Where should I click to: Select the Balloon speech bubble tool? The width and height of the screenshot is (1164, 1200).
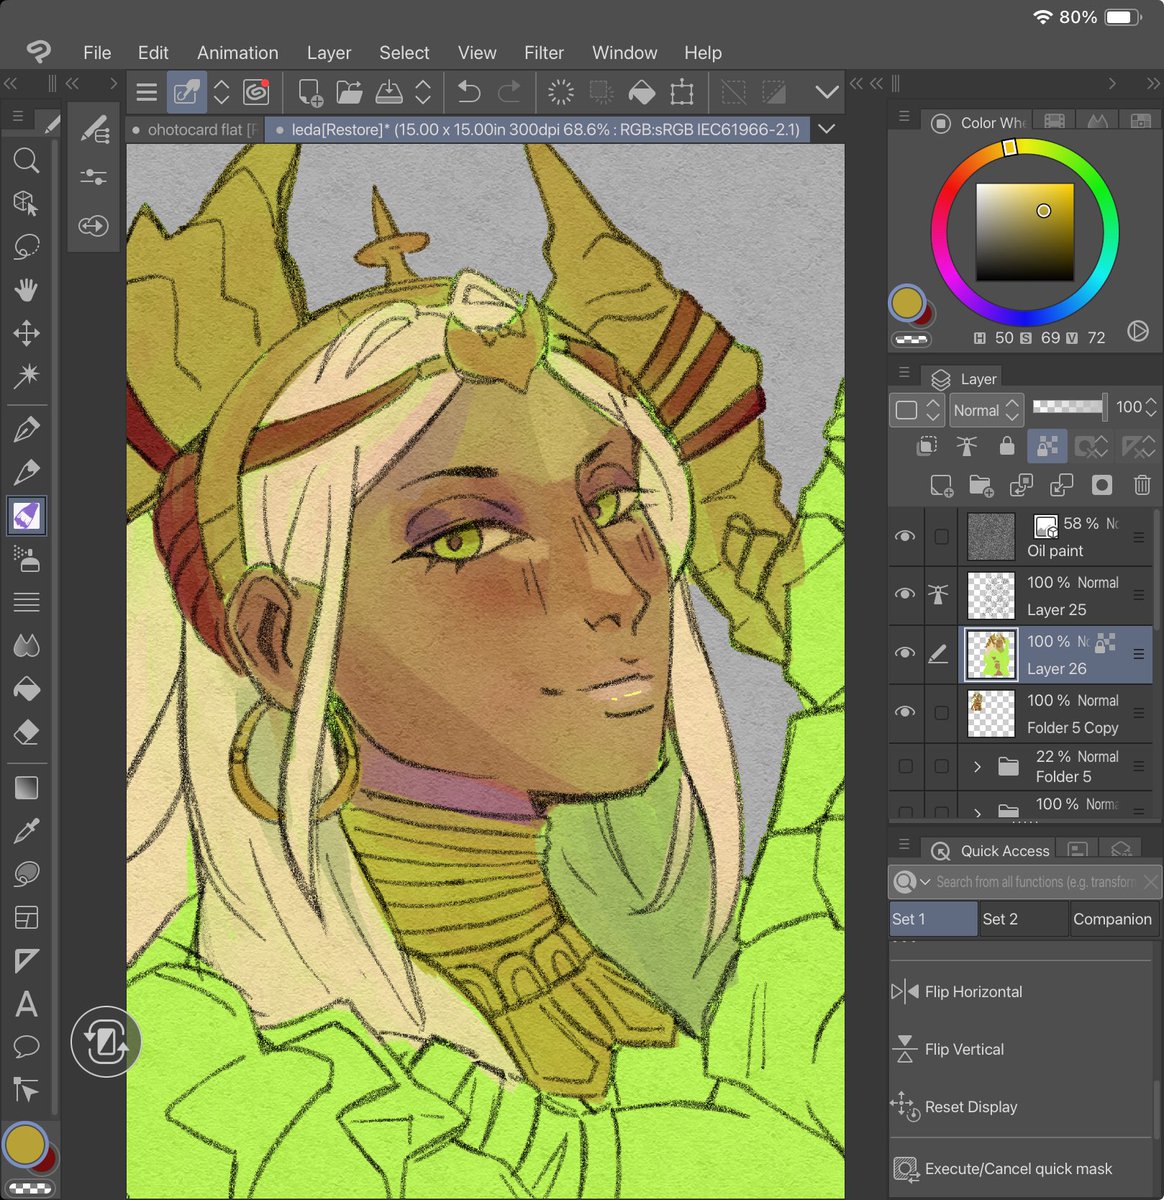coord(26,1047)
